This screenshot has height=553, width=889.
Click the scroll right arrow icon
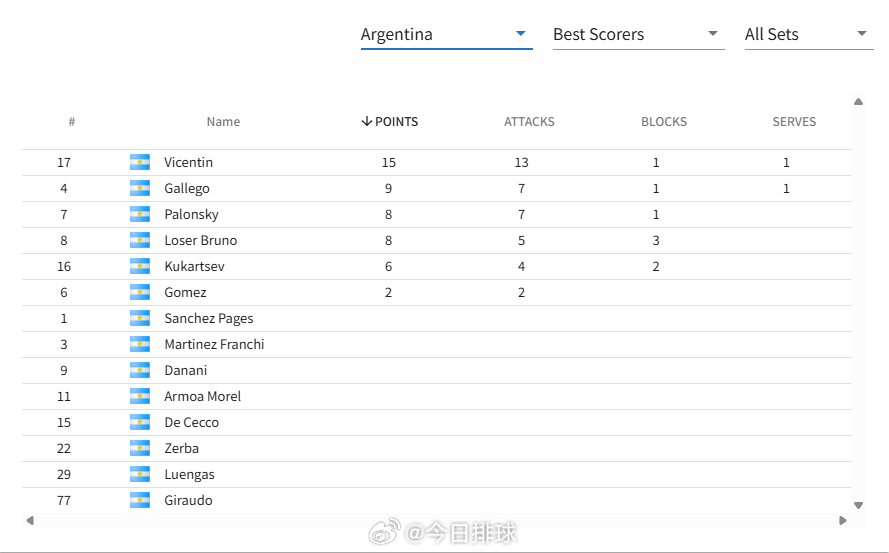tap(843, 520)
